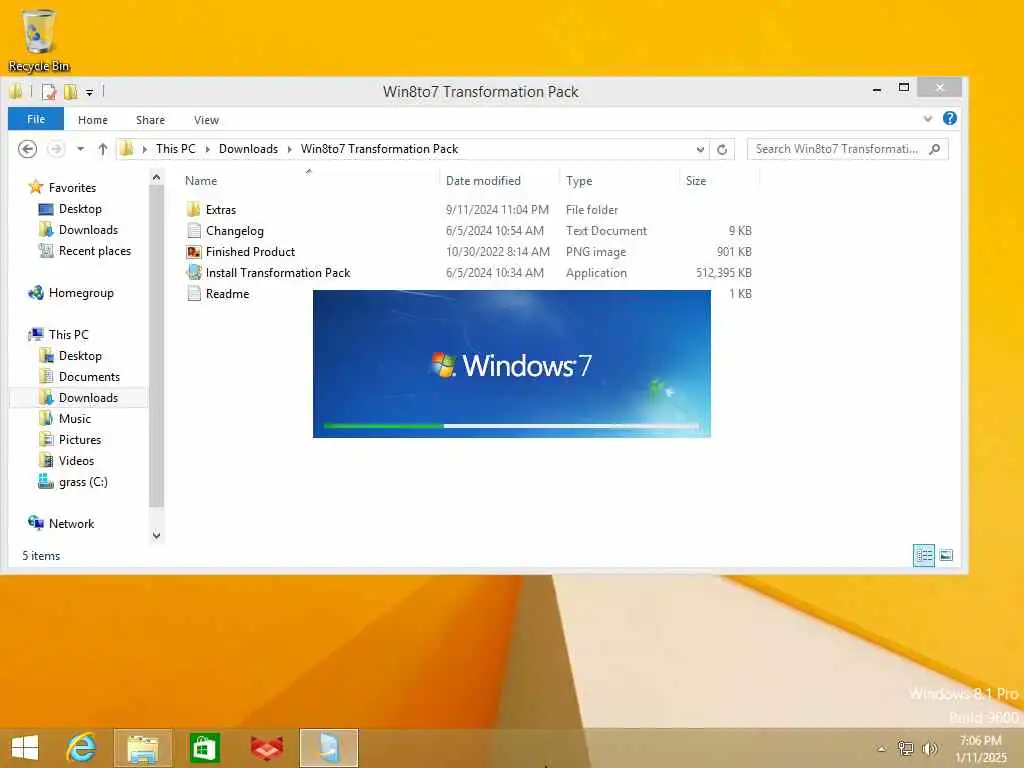Sort by the Type column header
This screenshot has height=768, width=1024.
coord(579,181)
